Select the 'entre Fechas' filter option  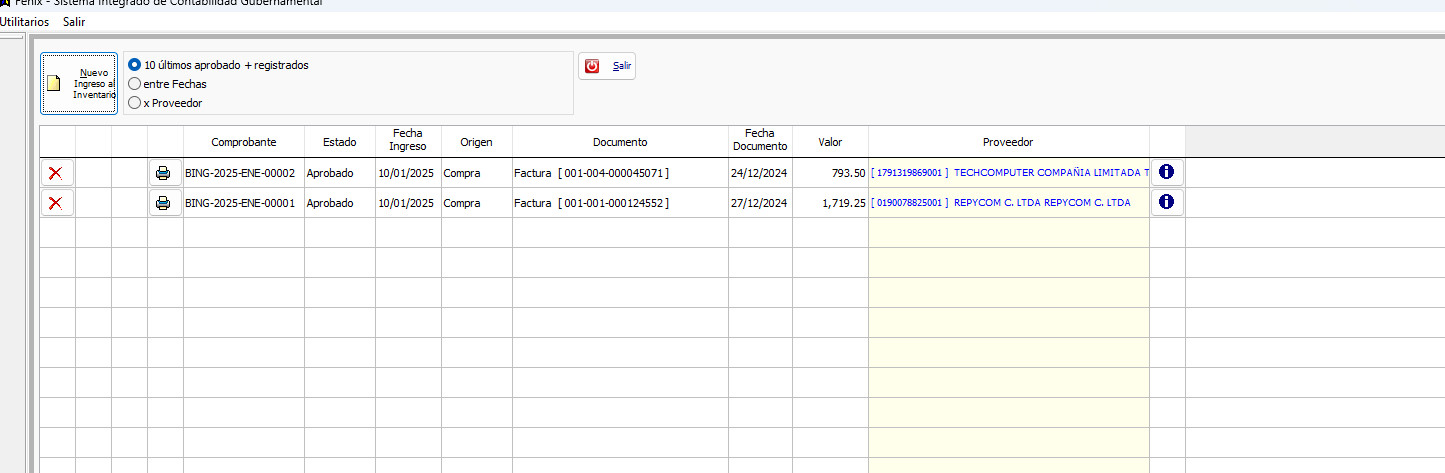point(135,84)
